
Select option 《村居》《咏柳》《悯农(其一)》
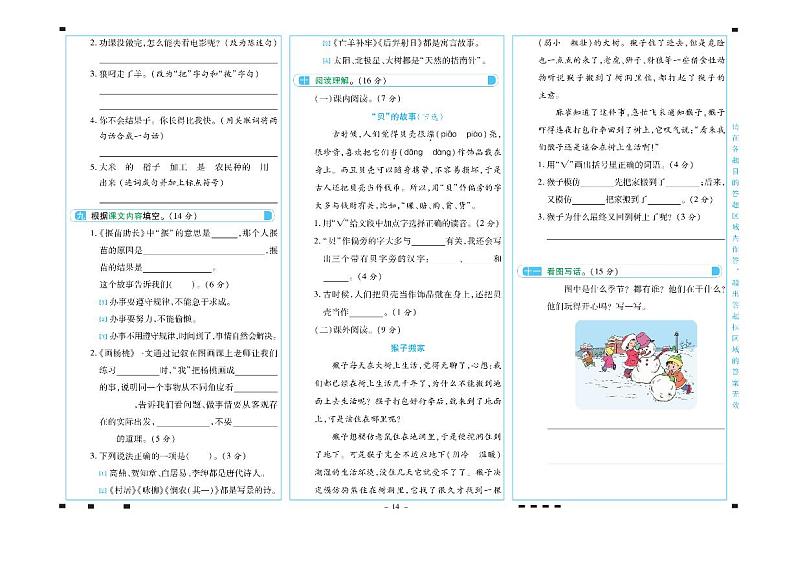click(188, 491)
